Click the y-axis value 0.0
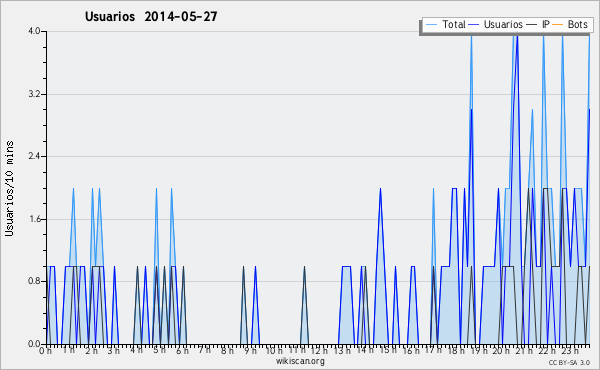Viewport: 600px width, 370px height. [34, 344]
